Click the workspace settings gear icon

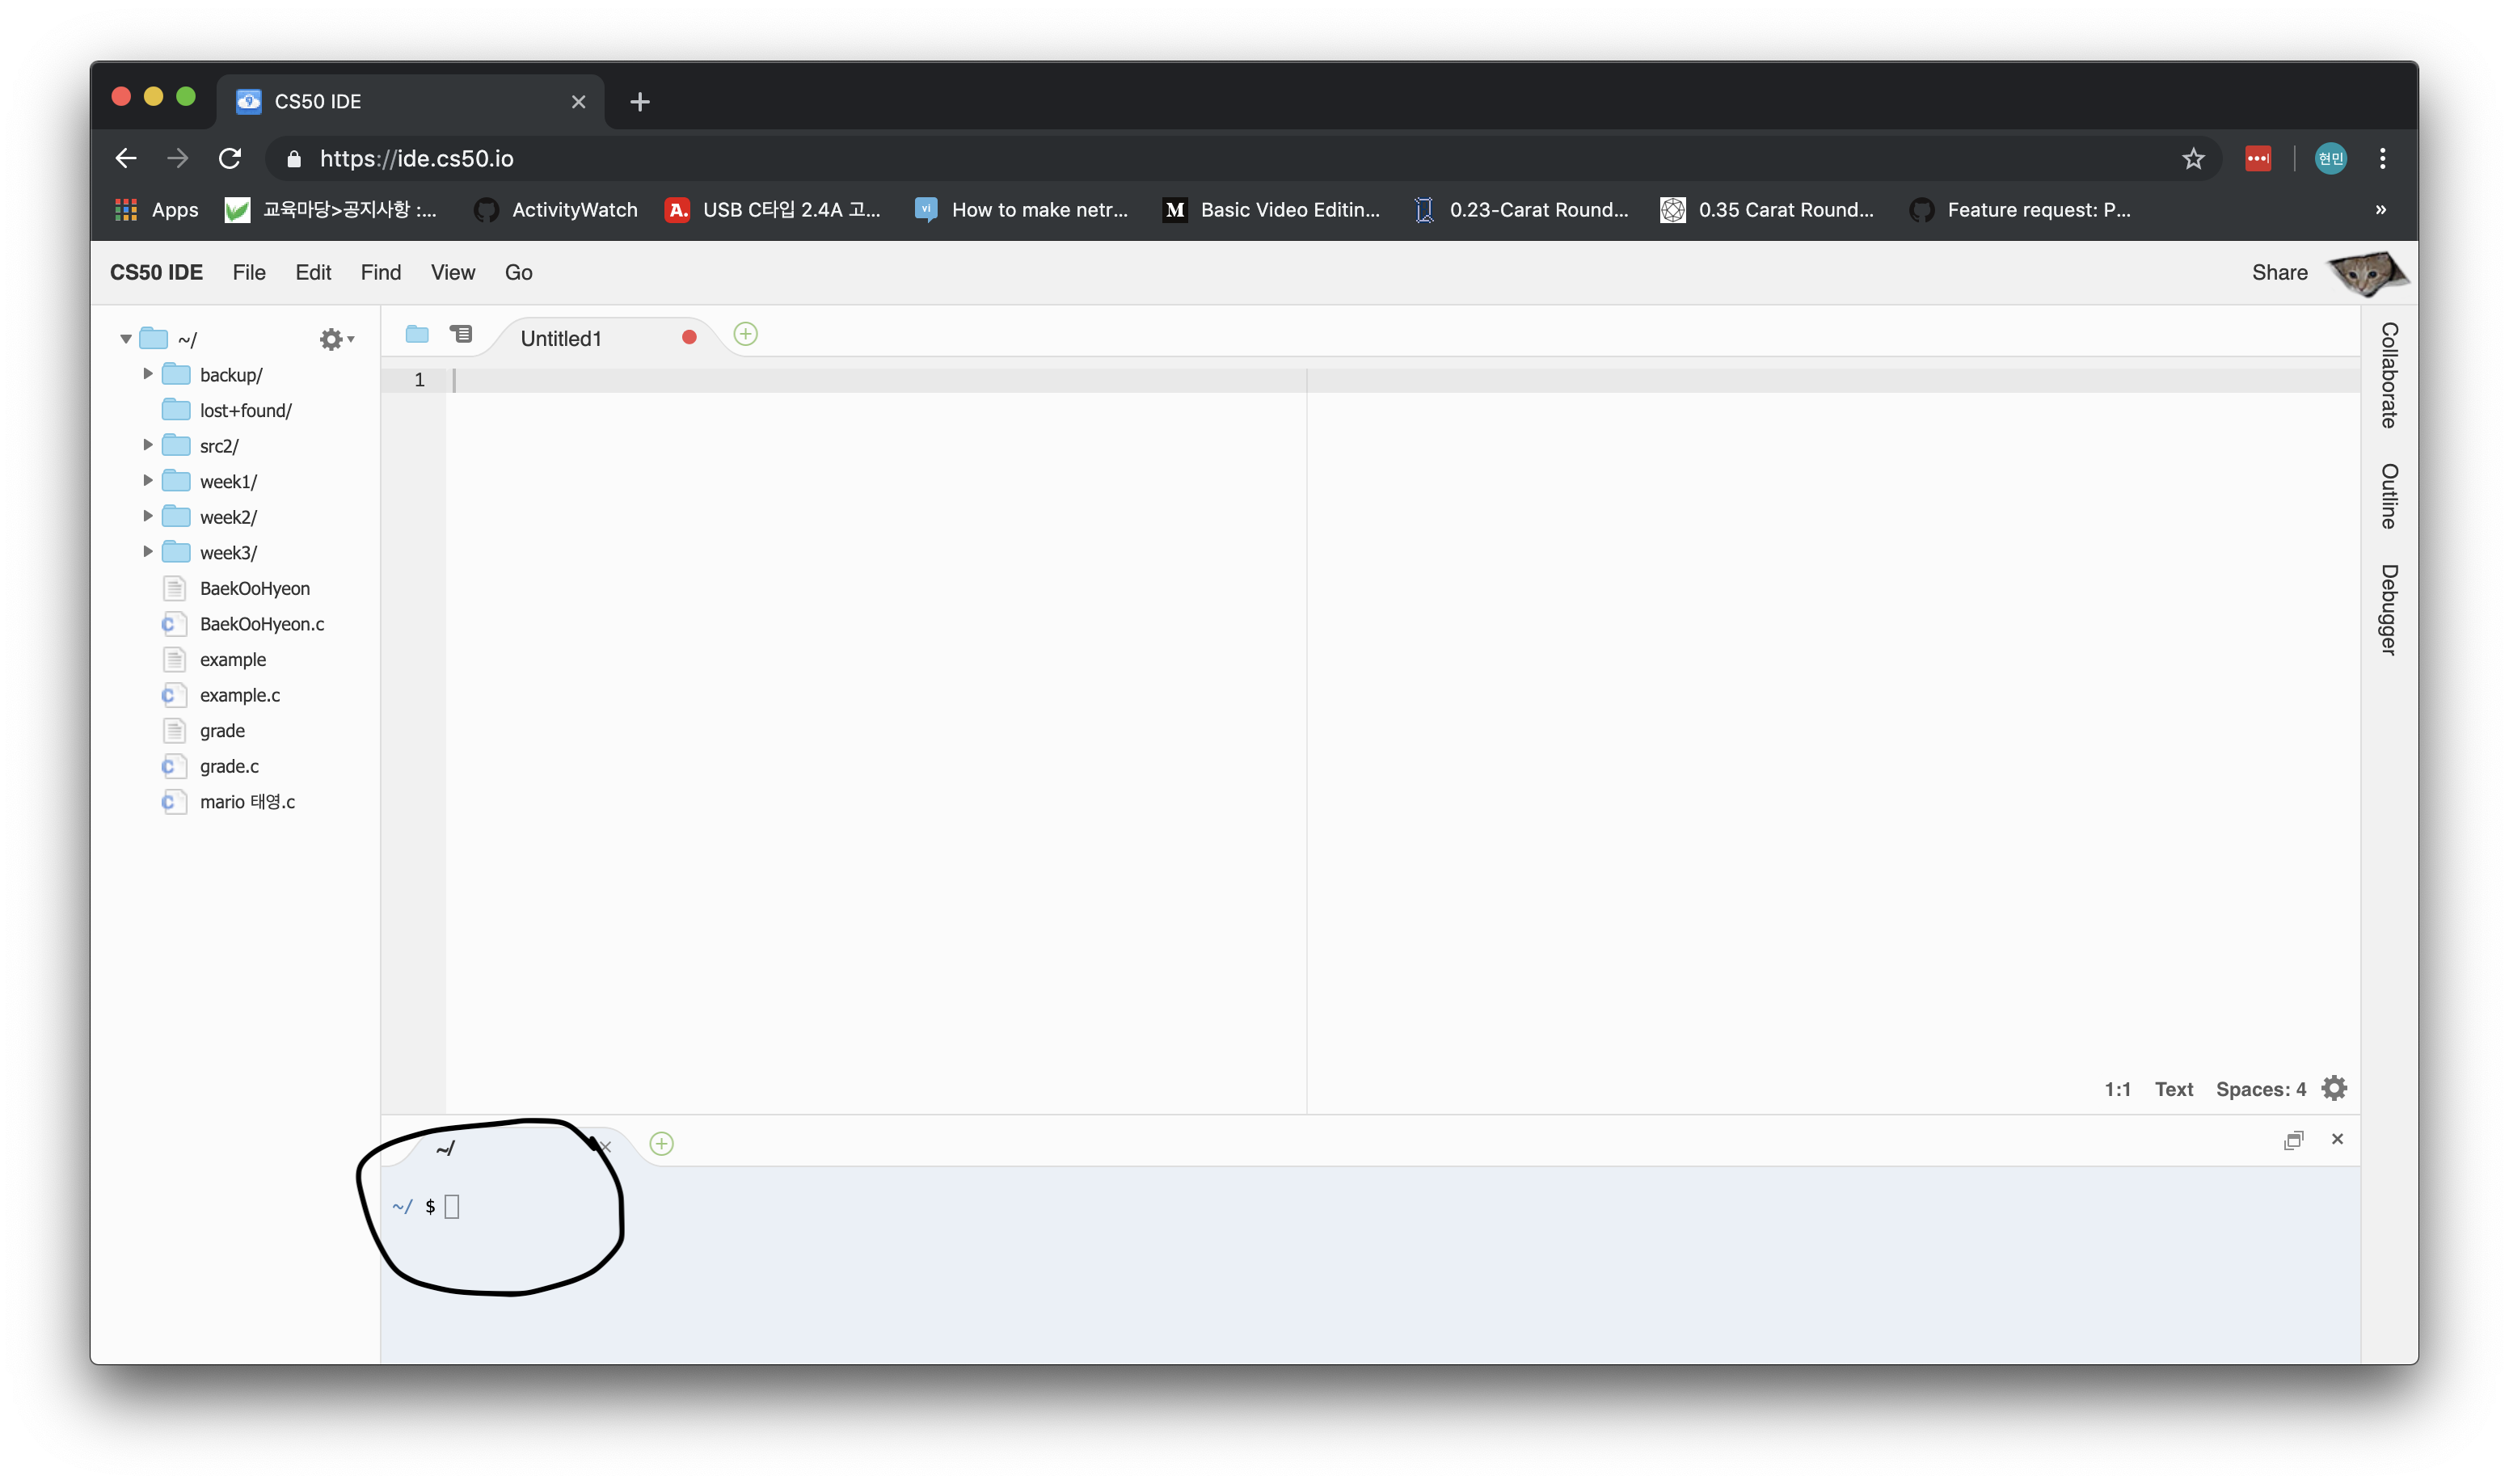click(x=332, y=337)
